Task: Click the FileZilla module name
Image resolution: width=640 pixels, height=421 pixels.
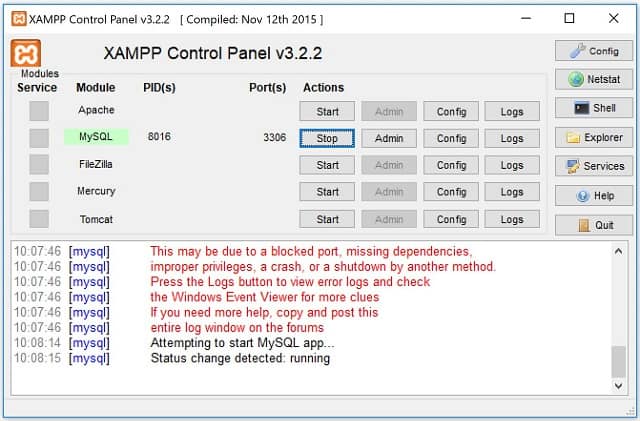Action: tap(96, 164)
